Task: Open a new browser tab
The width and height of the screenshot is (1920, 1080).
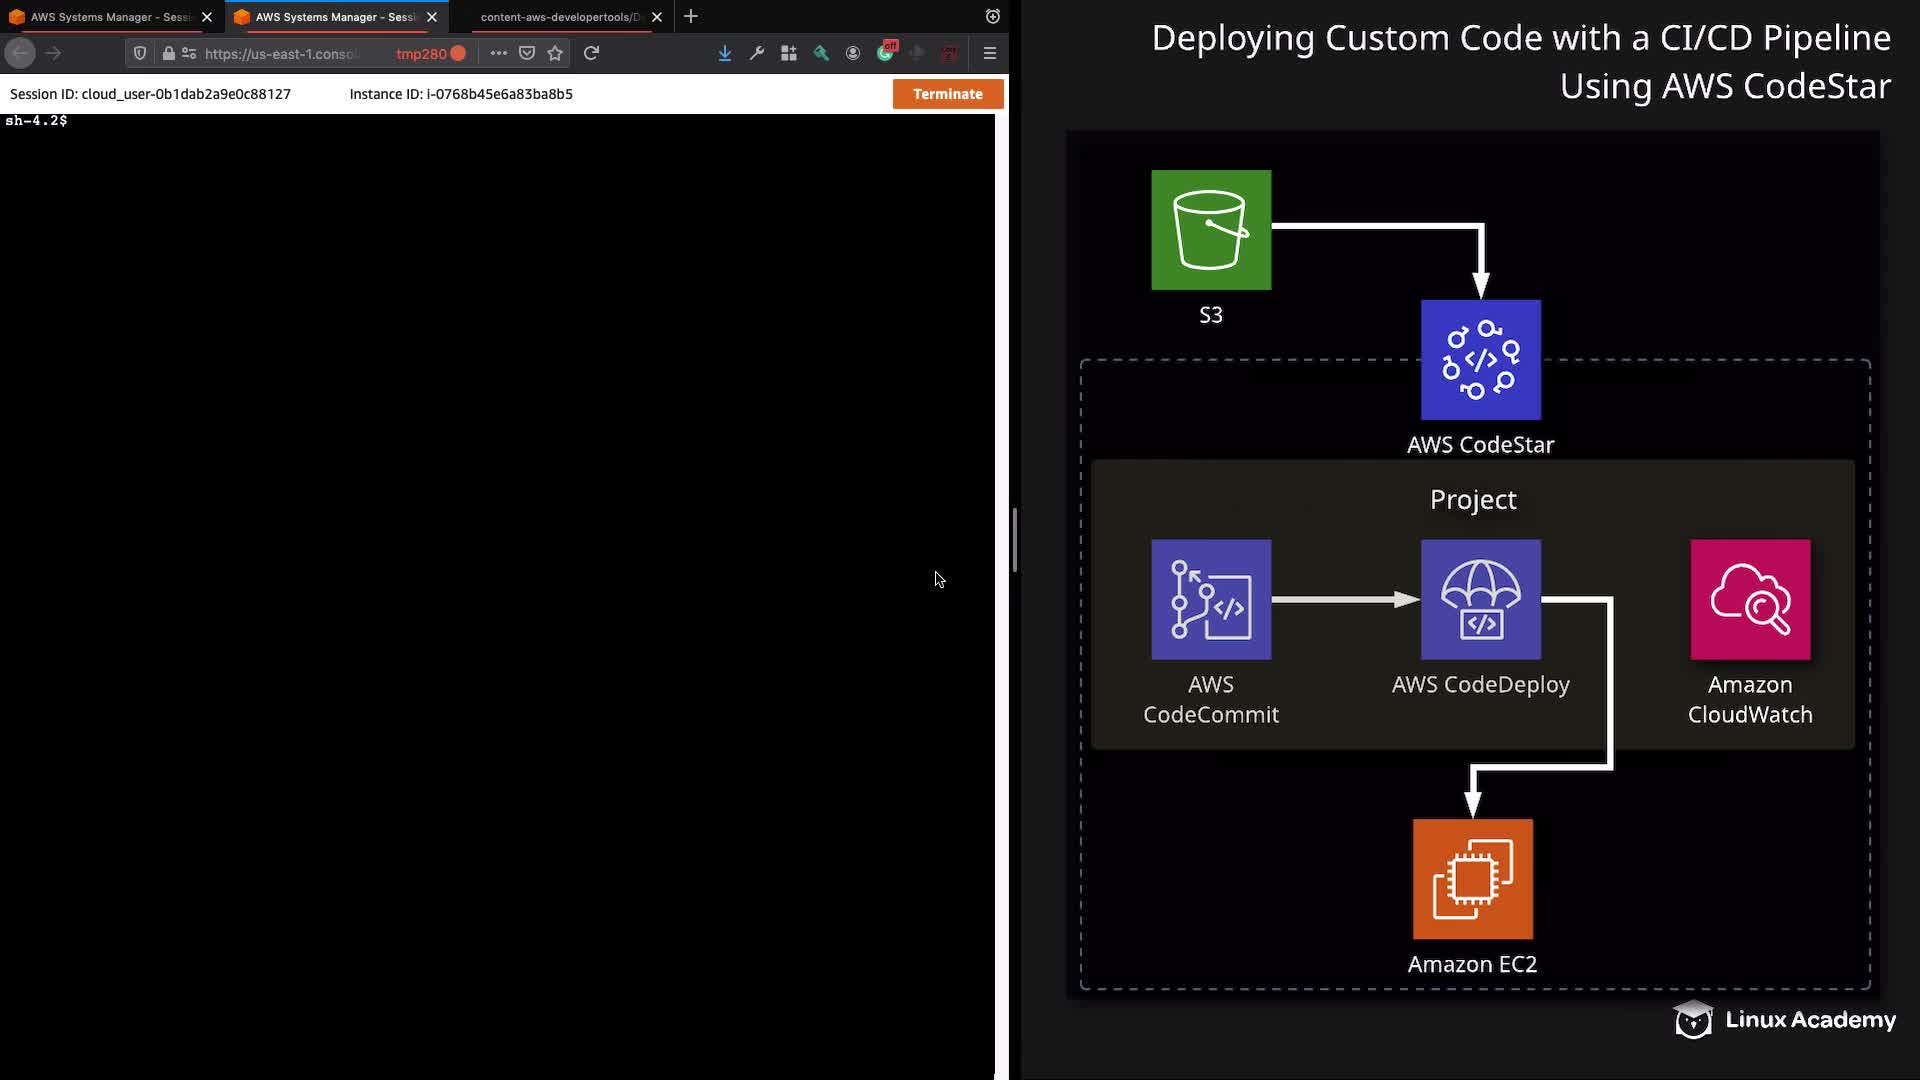Action: coord(691,17)
